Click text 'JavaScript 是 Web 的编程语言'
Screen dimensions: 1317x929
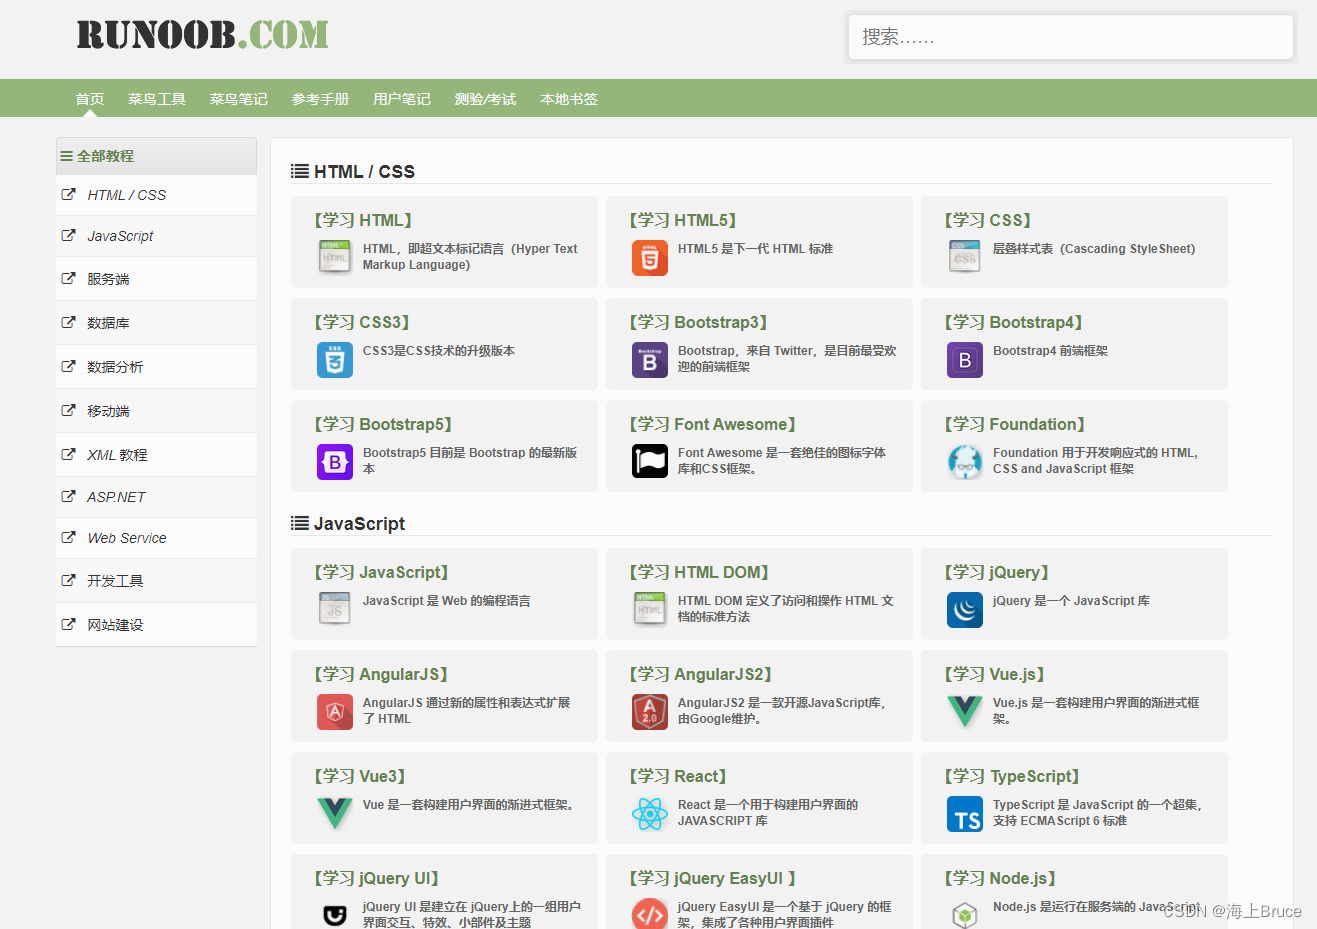pyautogui.click(x=447, y=601)
